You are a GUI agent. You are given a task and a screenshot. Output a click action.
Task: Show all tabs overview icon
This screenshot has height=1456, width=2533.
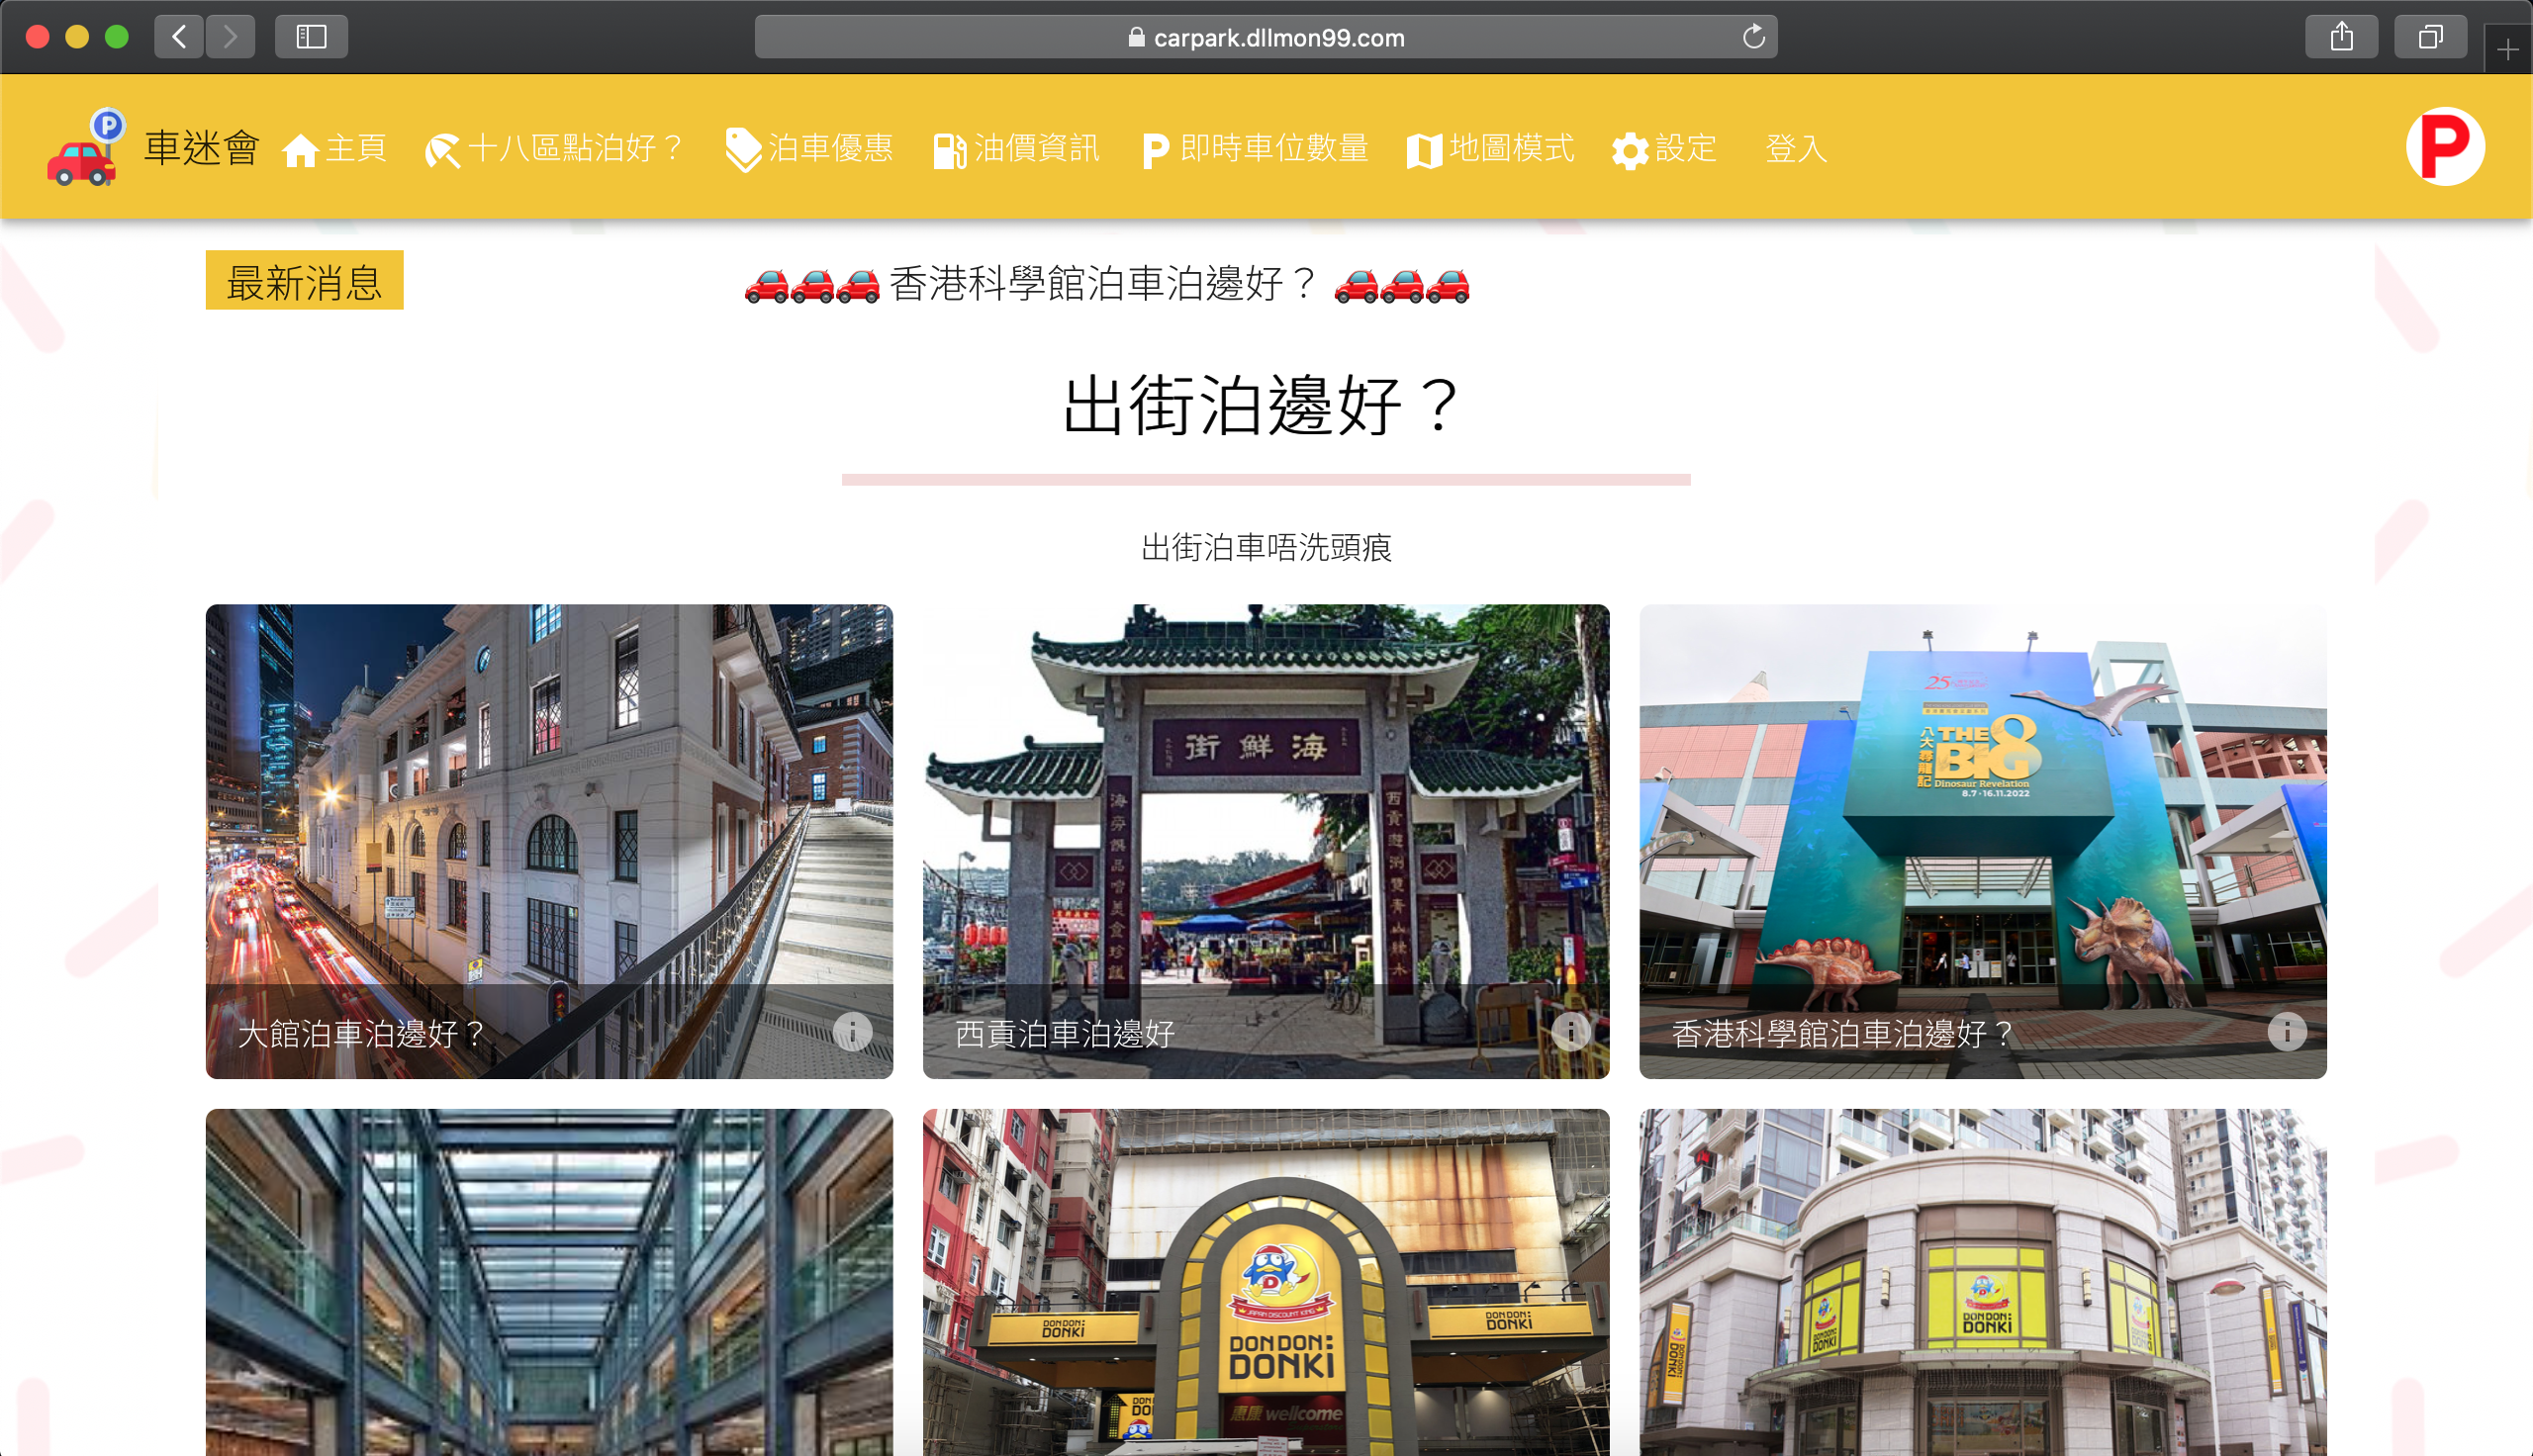[2430, 37]
